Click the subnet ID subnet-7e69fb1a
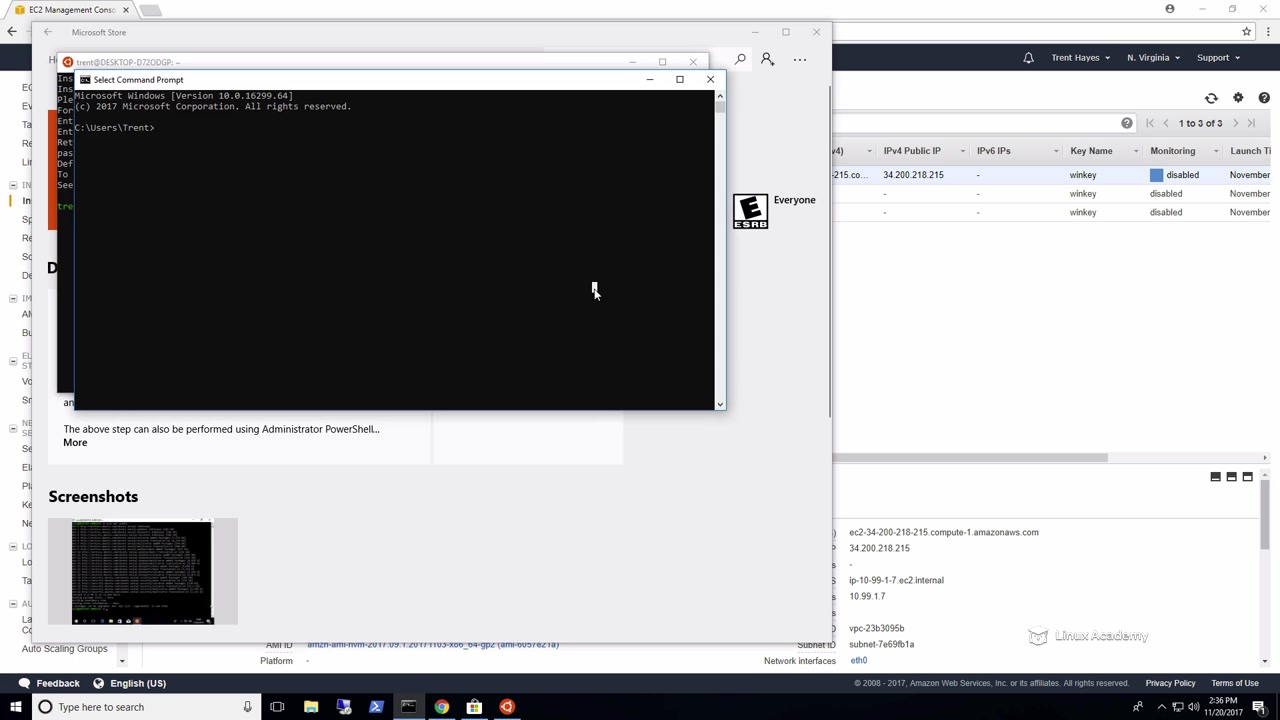Viewport: 1280px width, 720px height. pyautogui.click(x=882, y=644)
